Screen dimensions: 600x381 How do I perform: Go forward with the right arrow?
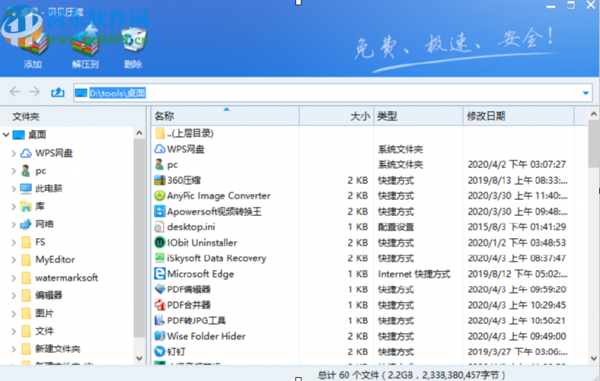click(35, 92)
